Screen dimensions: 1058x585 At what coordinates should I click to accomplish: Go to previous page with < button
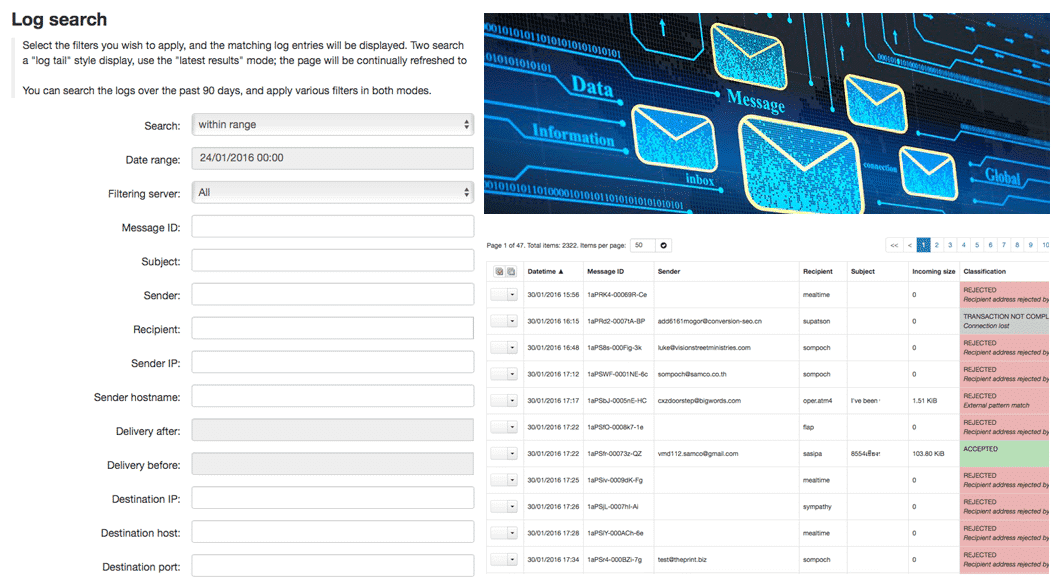click(x=910, y=246)
